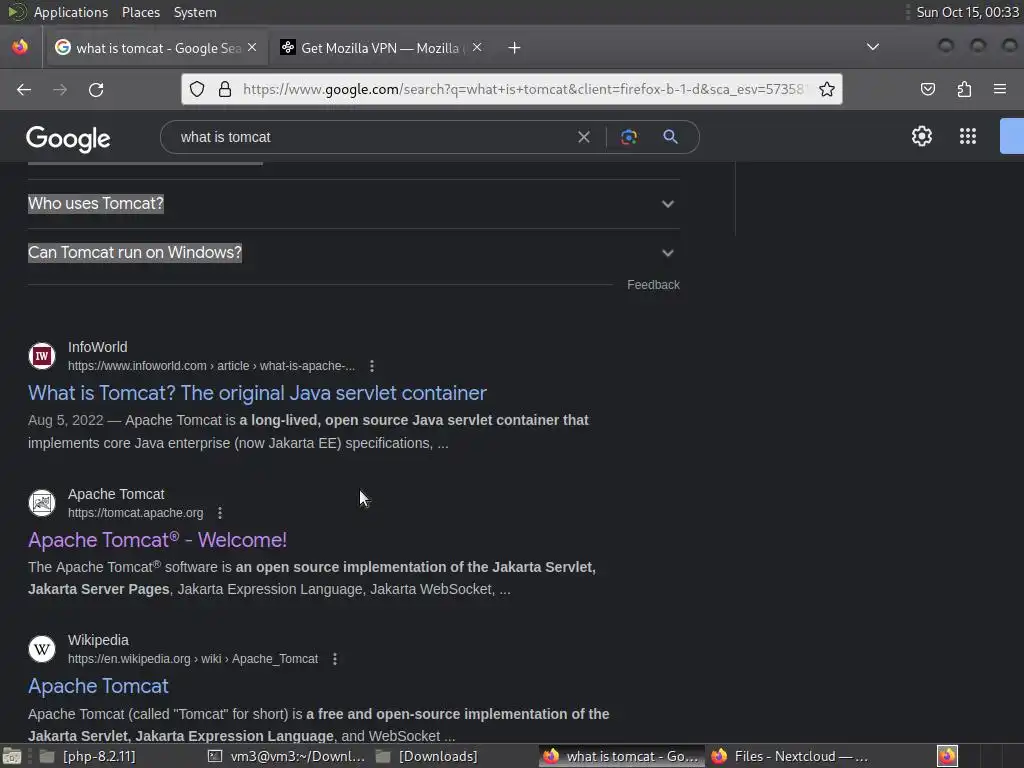Open the Places menu
The image size is (1024, 768).
pos(140,12)
